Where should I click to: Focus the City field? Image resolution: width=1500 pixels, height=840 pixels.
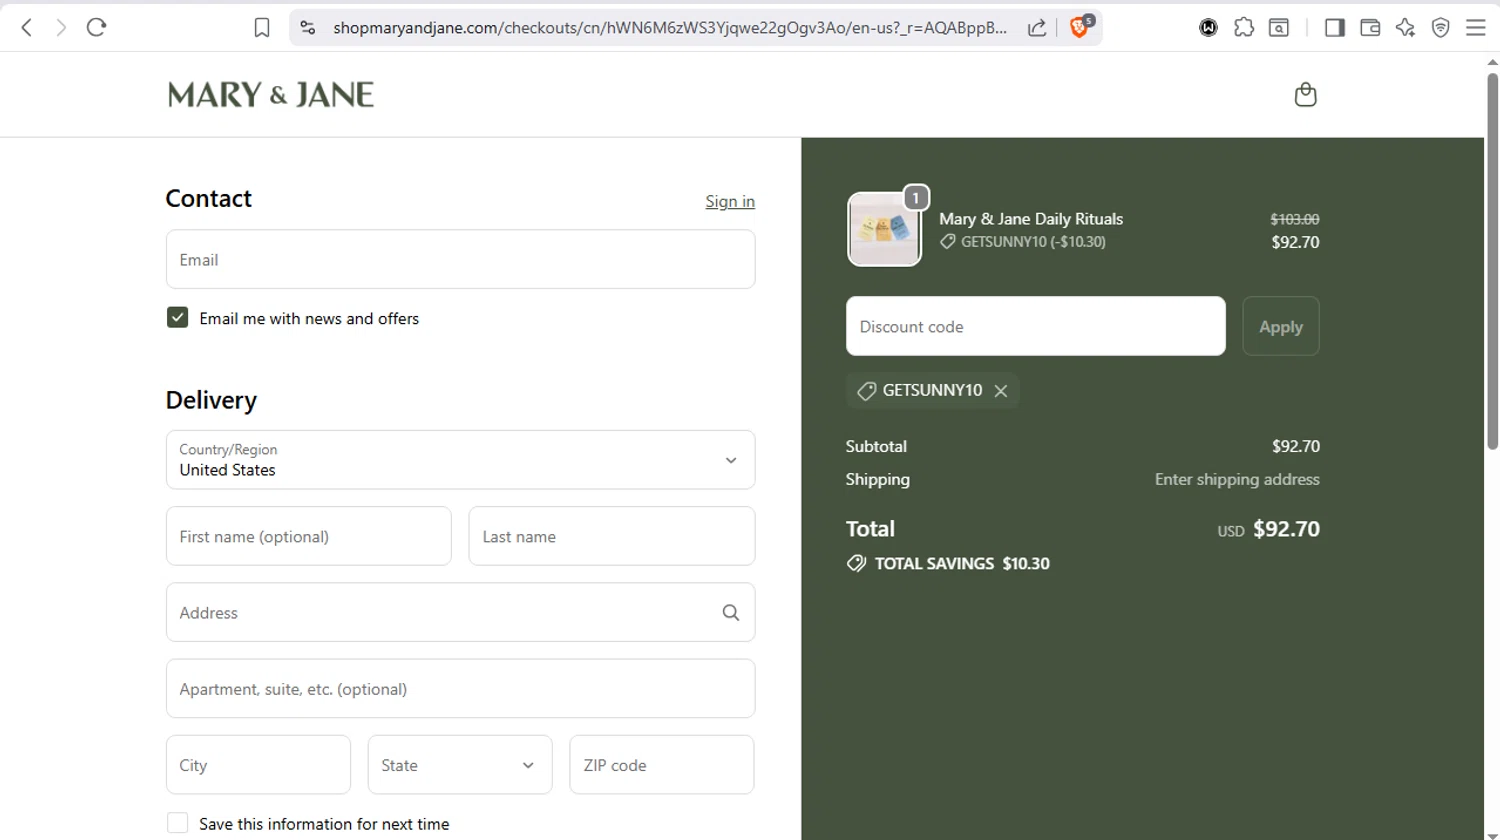(258, 765)
